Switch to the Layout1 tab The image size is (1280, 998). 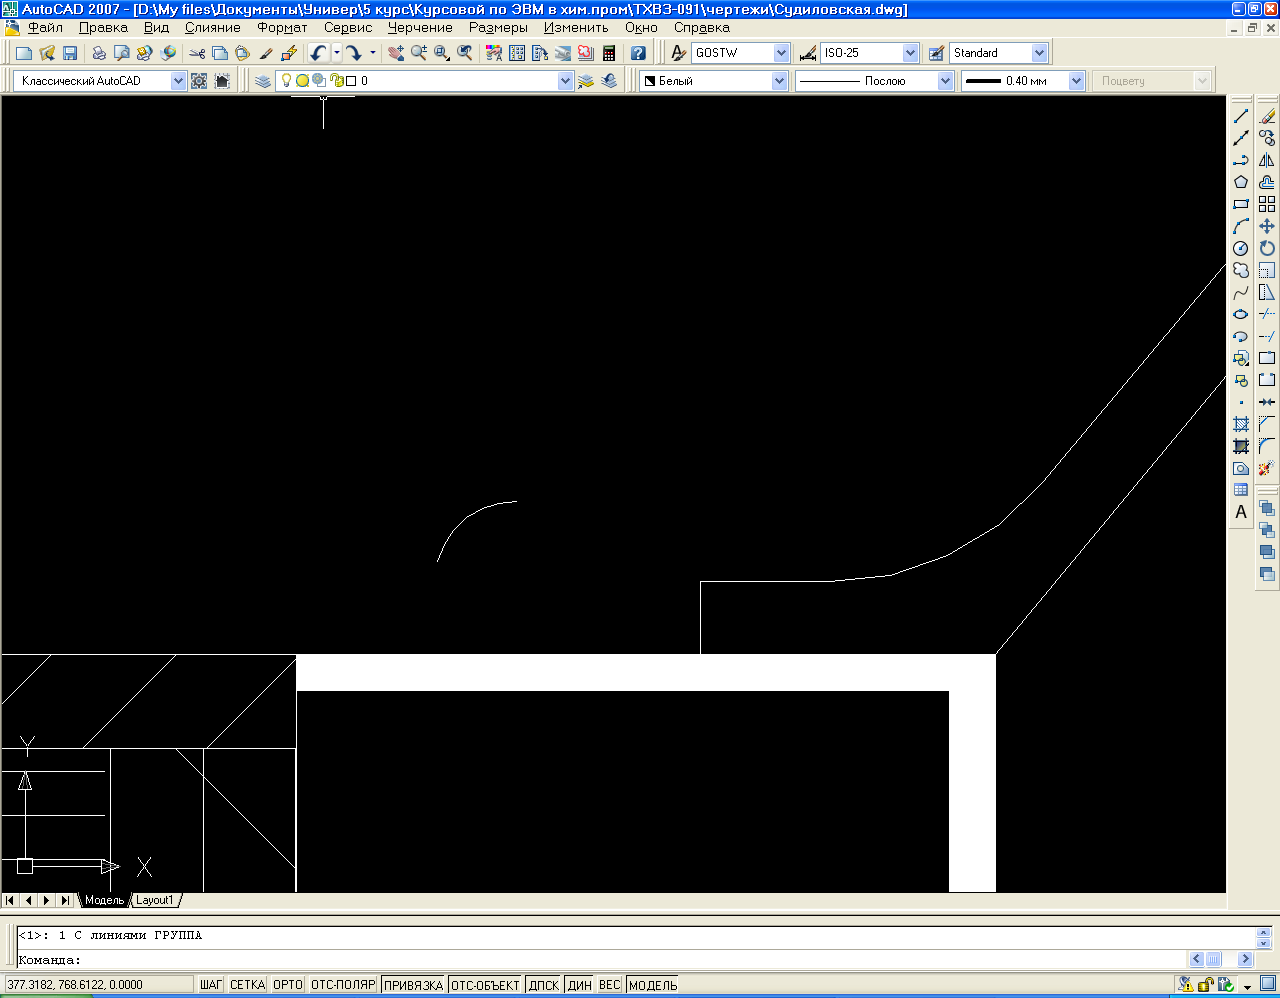point(155,900)
